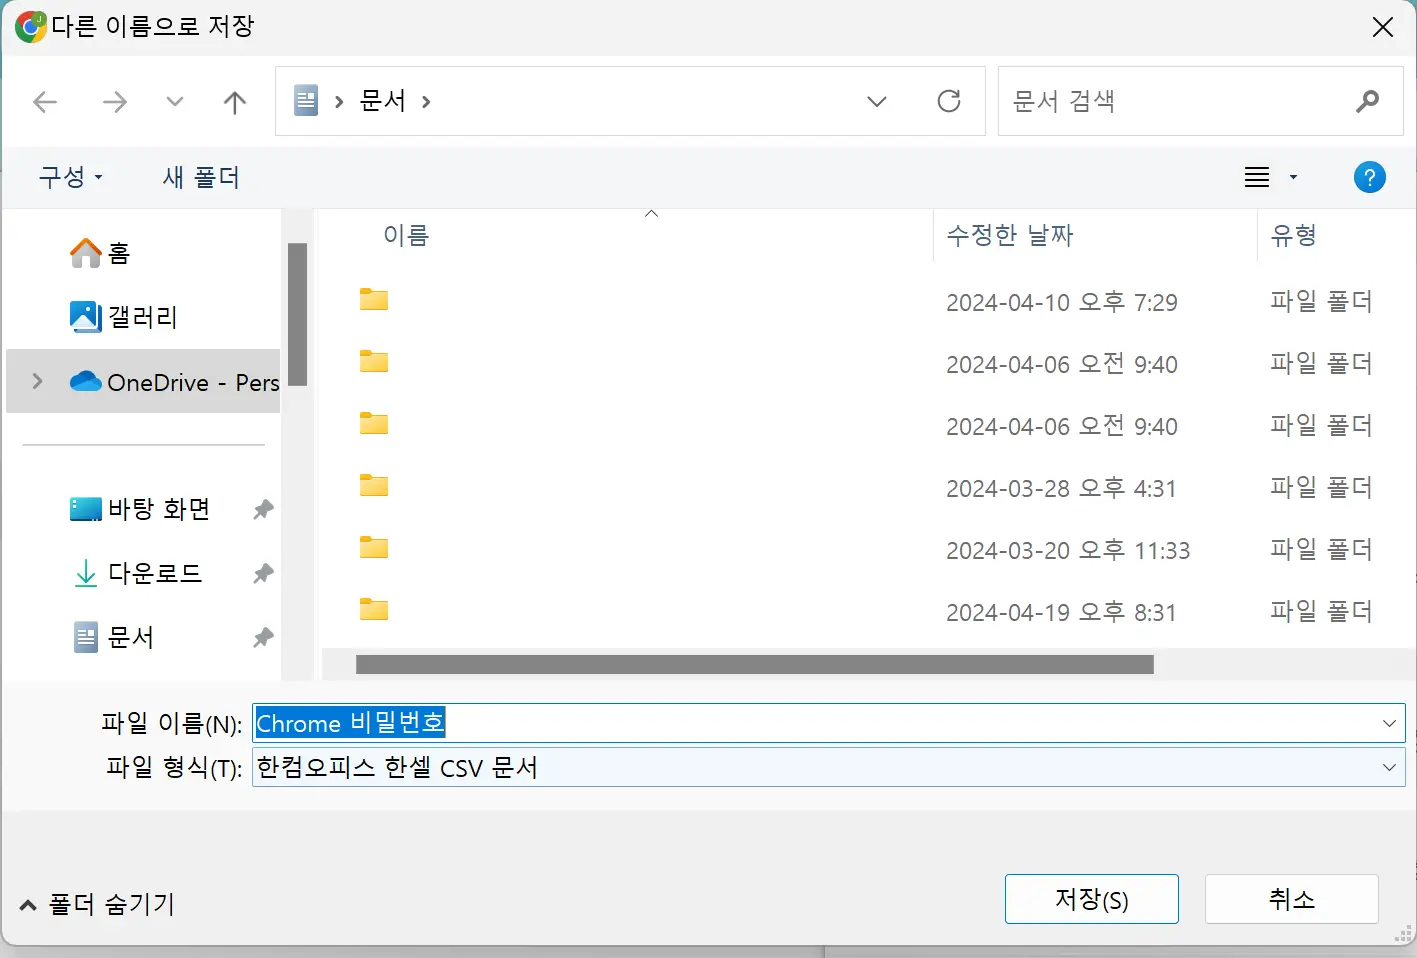Click 새 폴더 to create folder

click(201, 178)
